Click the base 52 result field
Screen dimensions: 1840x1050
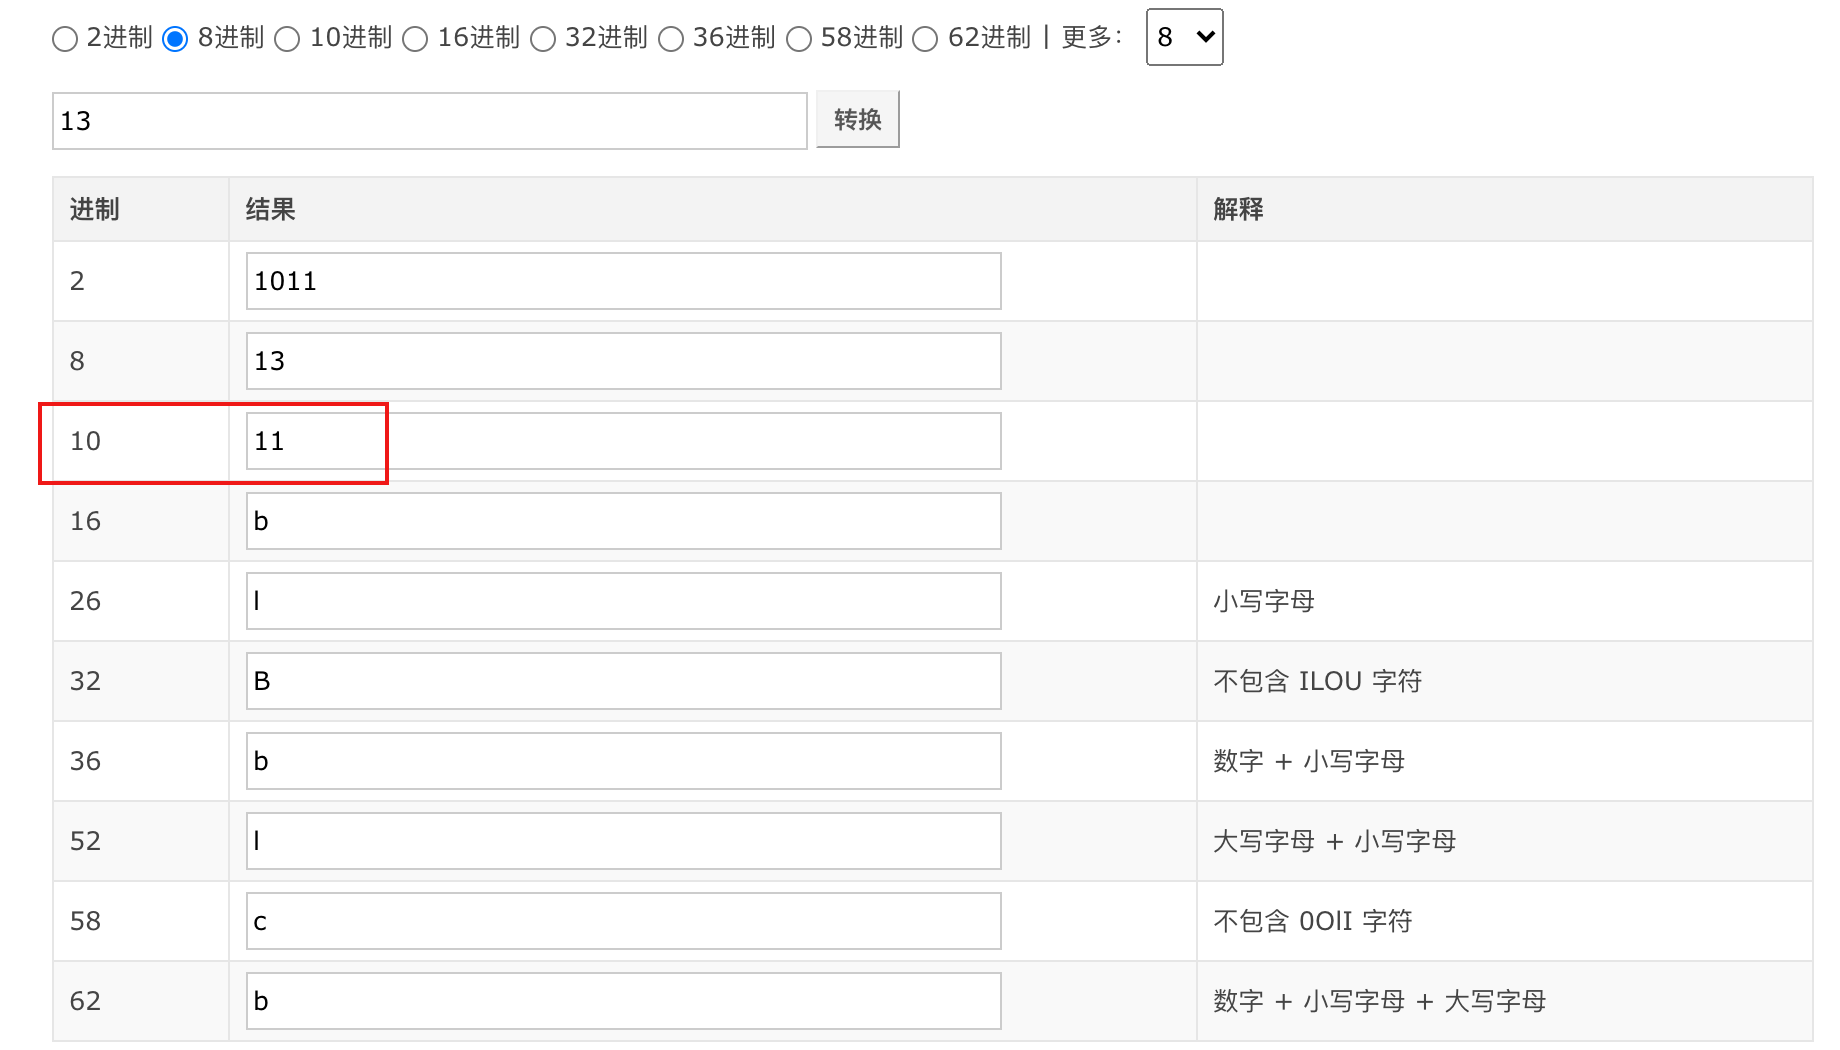(x=624, y=841)
